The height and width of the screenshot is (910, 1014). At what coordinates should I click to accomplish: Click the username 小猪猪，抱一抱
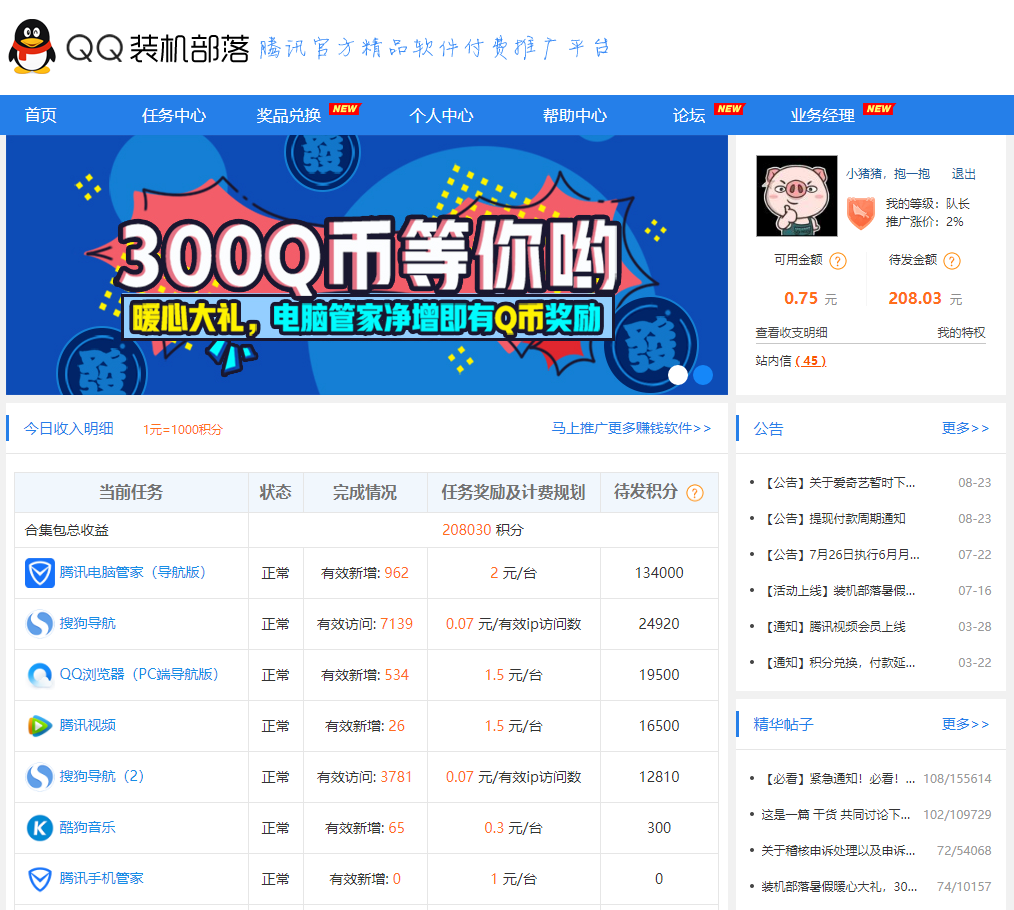(x=888, y=174)
